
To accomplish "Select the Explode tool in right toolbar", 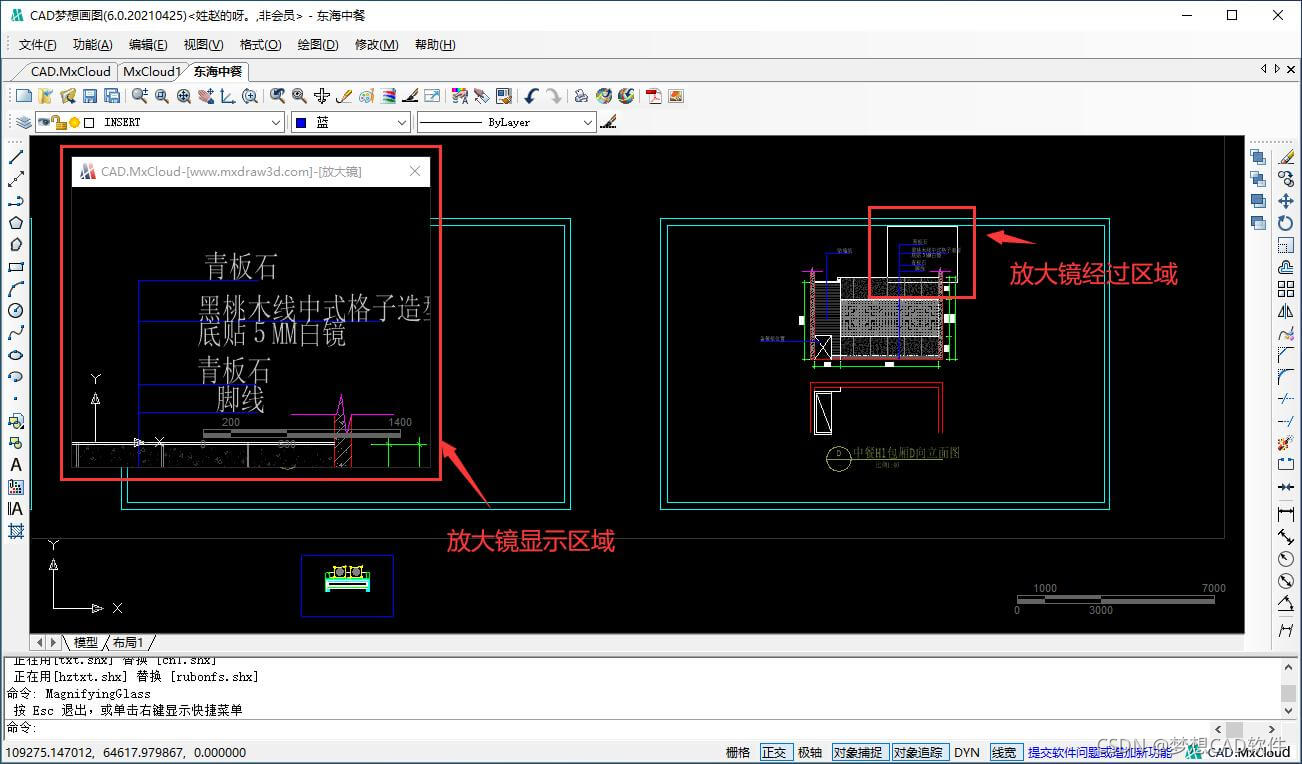I will 1286,443.
